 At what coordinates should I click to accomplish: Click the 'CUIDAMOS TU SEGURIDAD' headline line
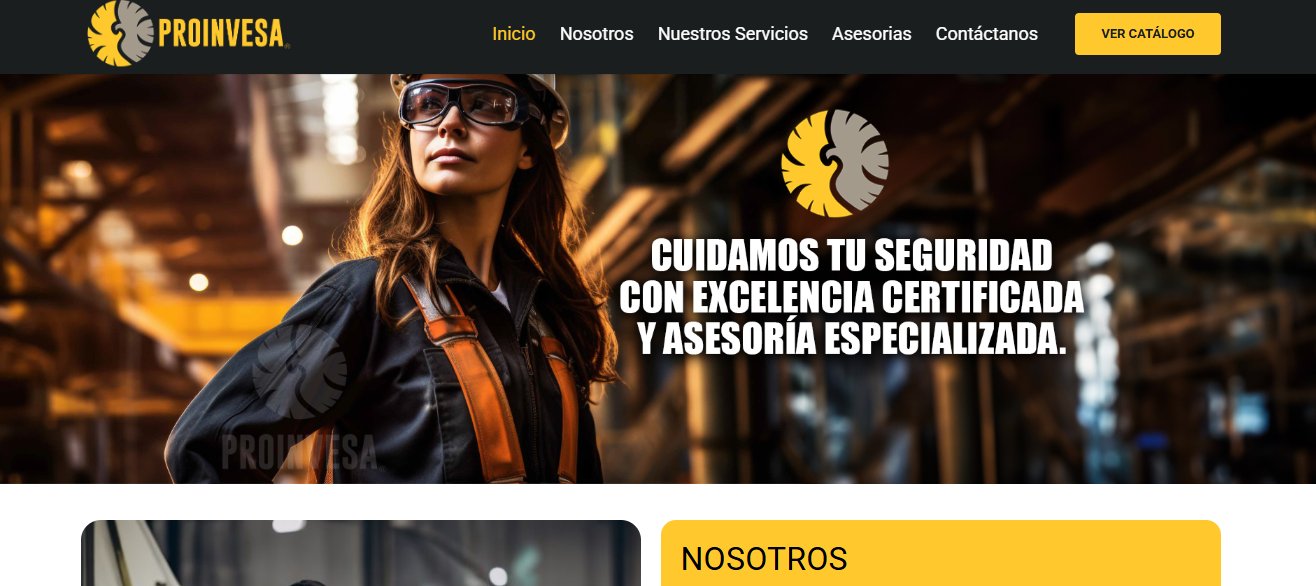[x=852, y=255]
